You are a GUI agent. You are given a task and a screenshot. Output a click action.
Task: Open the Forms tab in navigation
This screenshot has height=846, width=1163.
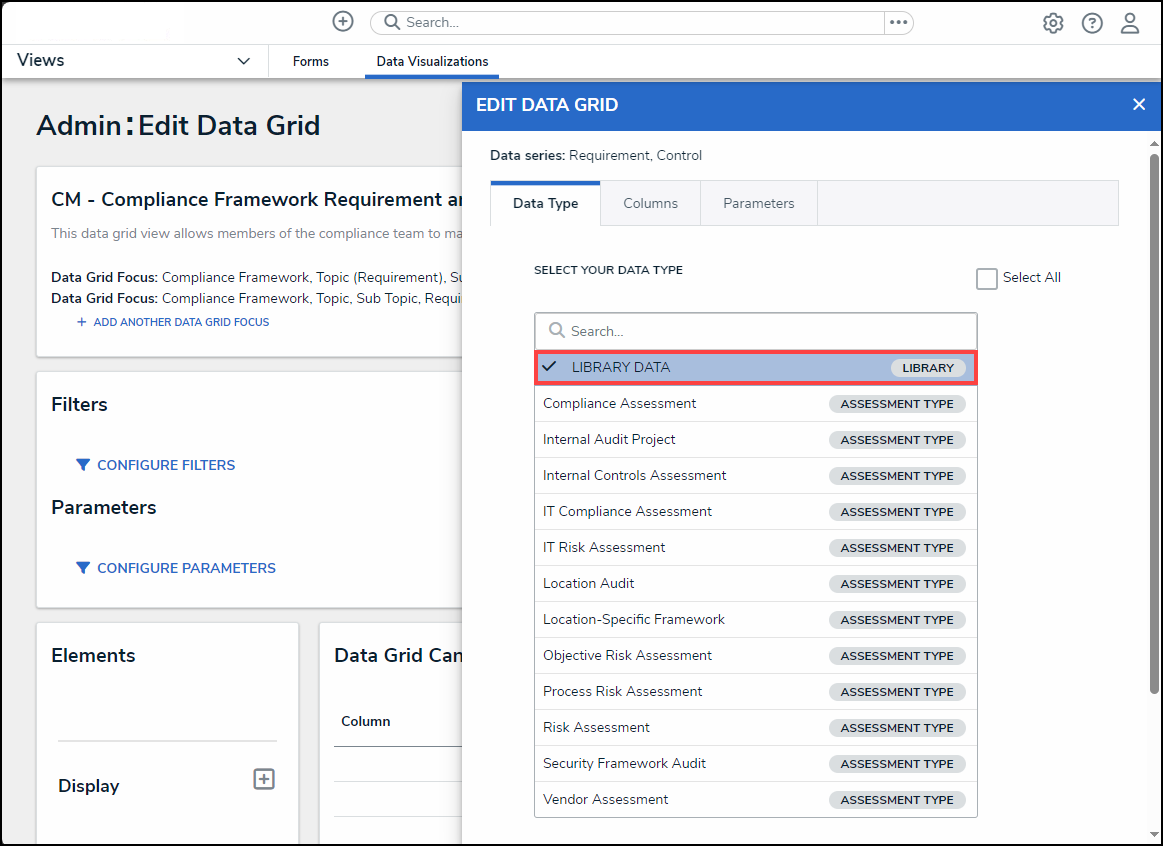click(x=311, y=62)
